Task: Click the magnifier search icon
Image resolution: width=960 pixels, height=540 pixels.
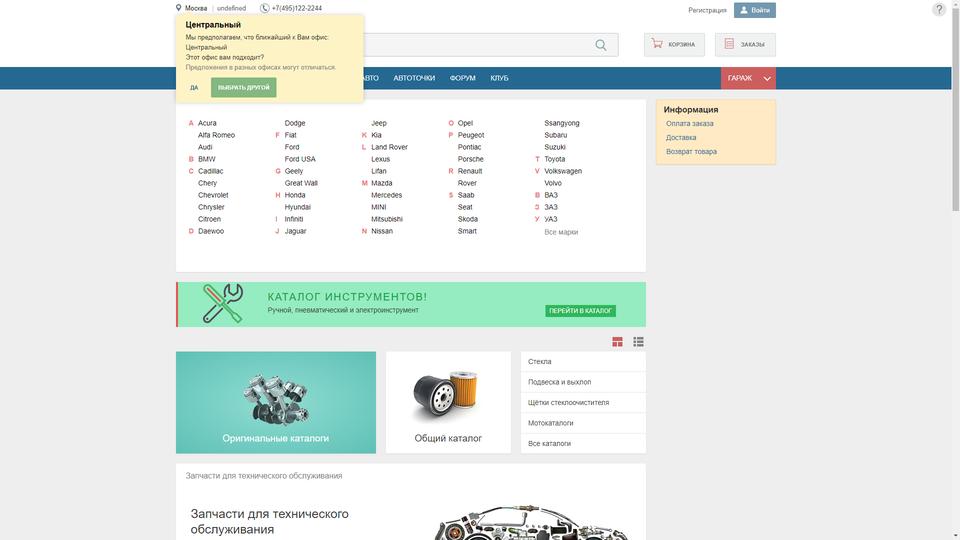Action: [601, 45]
